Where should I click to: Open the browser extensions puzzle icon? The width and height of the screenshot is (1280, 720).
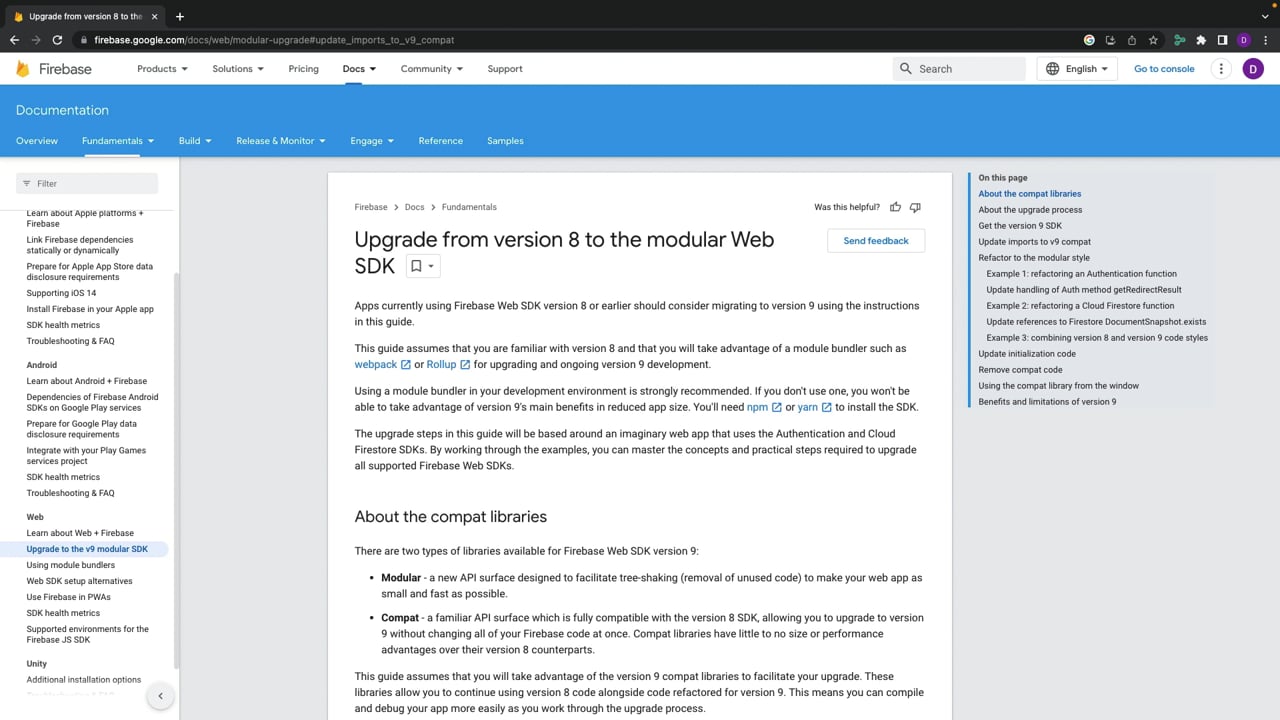click(1201, 40)
